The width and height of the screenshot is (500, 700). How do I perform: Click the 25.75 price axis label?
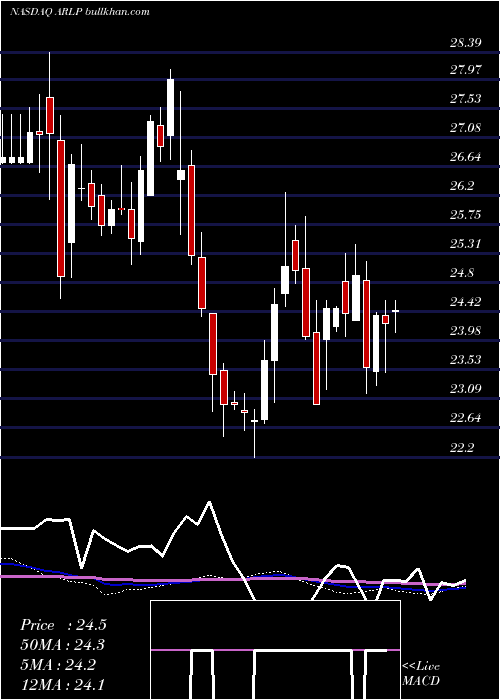465,215
